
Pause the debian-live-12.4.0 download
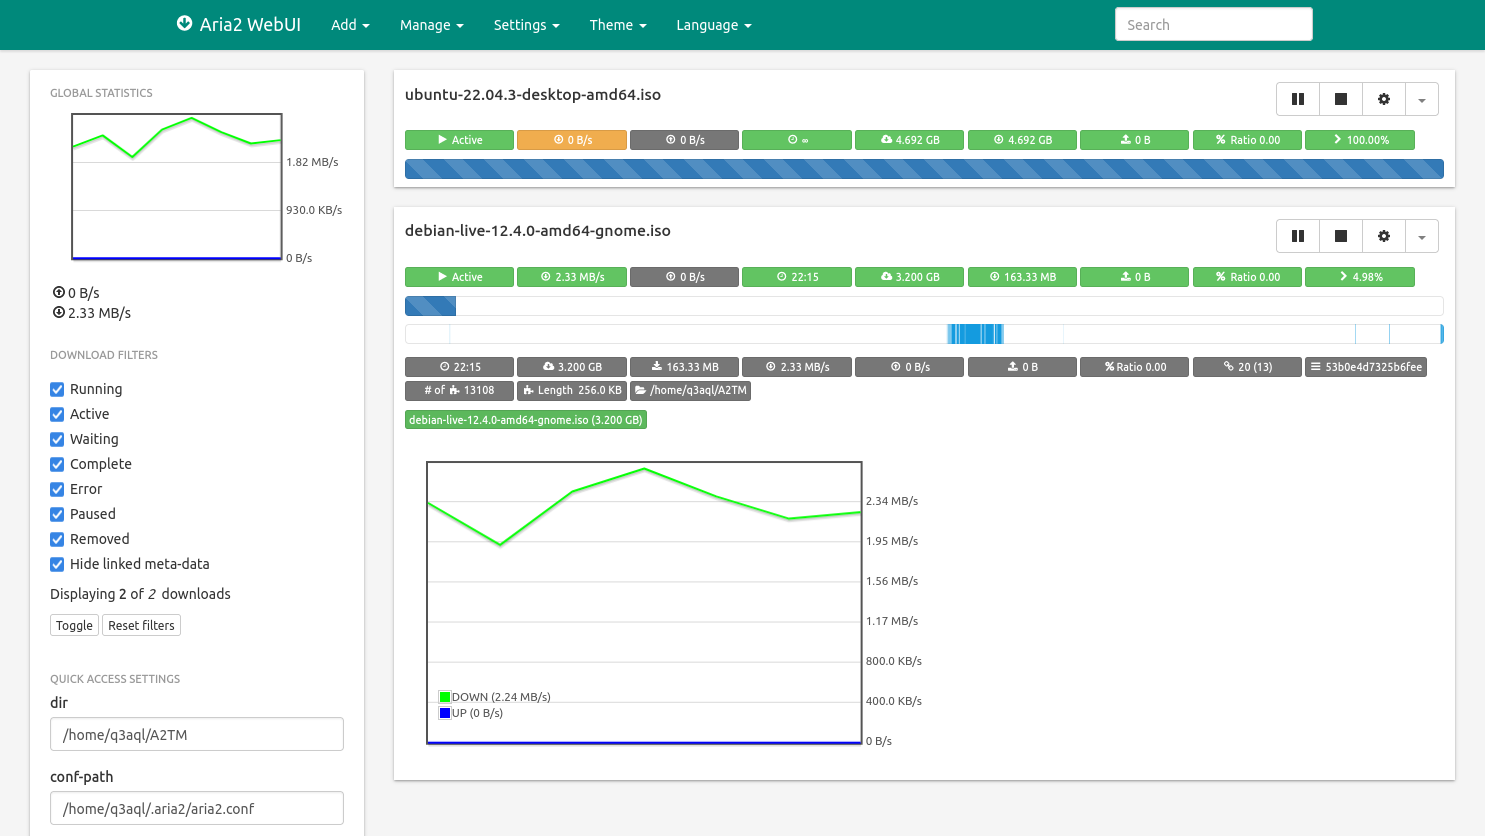coord(1298,236)
